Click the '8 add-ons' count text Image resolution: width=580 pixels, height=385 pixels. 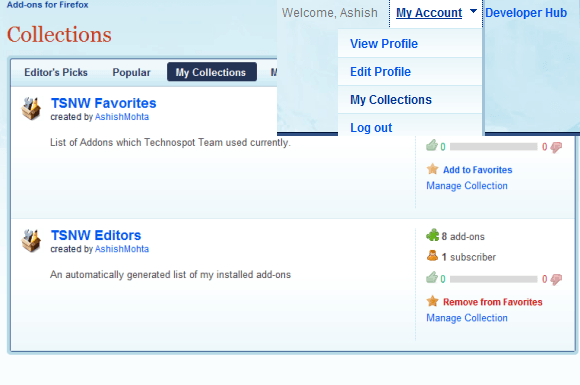[463, 236]
